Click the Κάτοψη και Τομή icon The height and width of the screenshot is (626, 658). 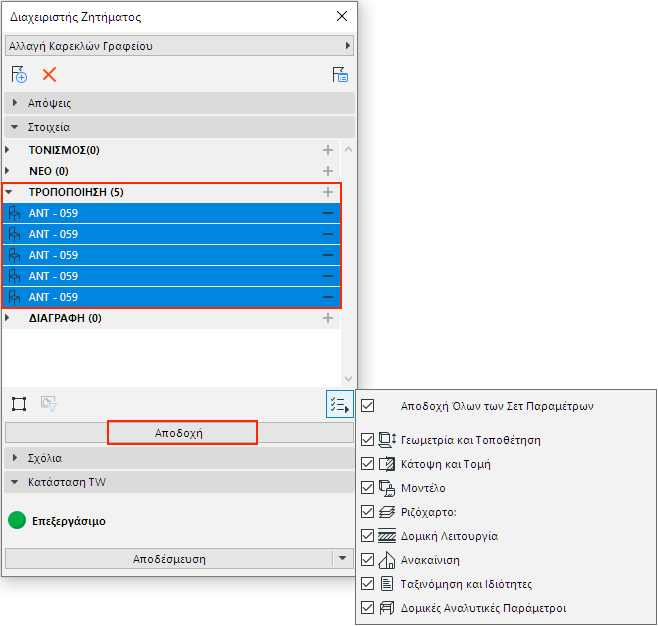pyautogui.click(x=387, y=464)
